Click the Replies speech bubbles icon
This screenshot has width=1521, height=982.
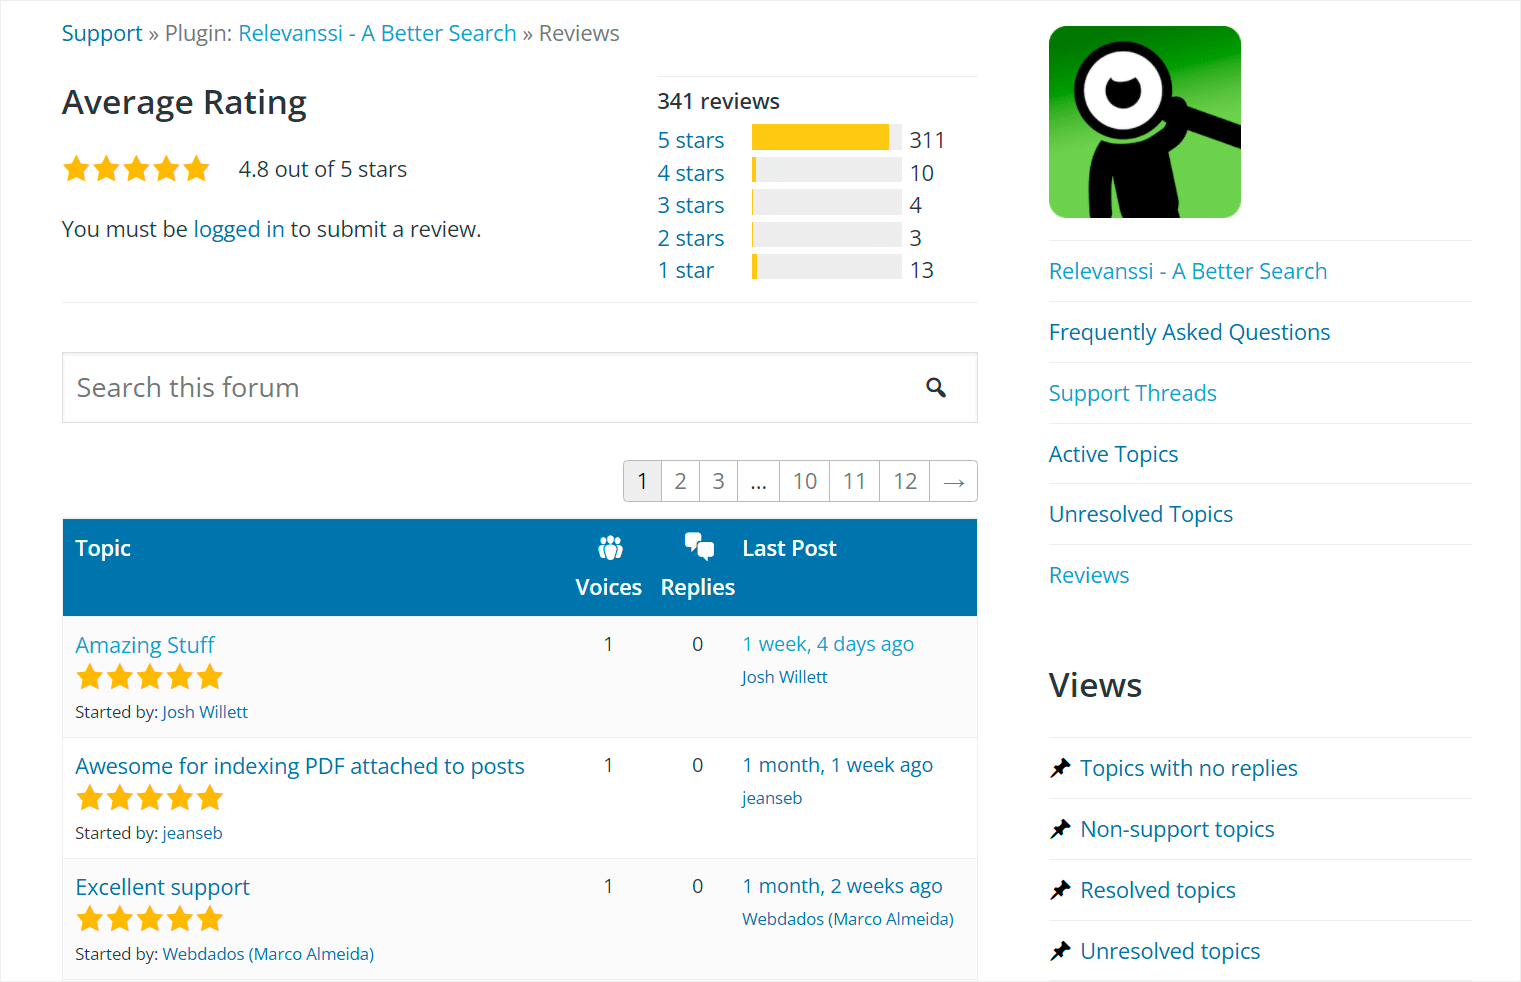(x=698, y=545)
